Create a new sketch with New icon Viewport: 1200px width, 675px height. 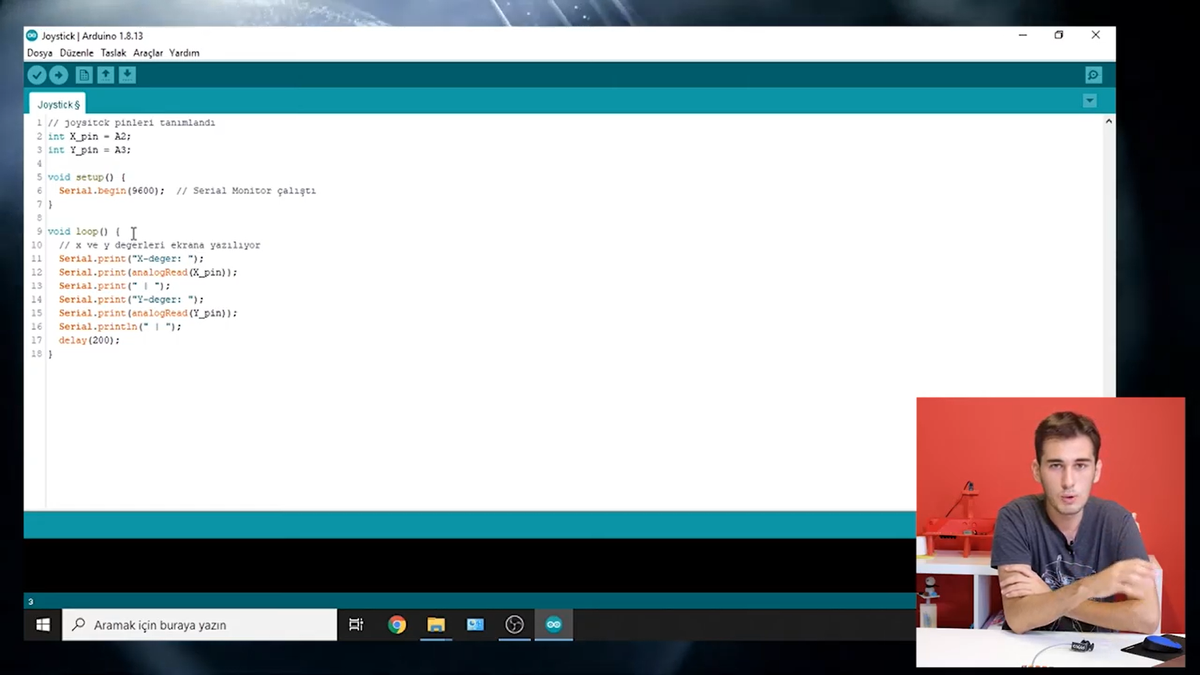click(84, 75)
